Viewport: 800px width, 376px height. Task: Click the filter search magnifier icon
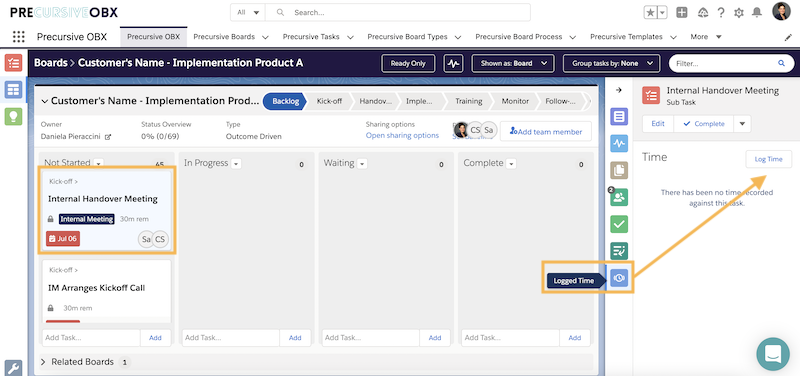click(781, 63)
